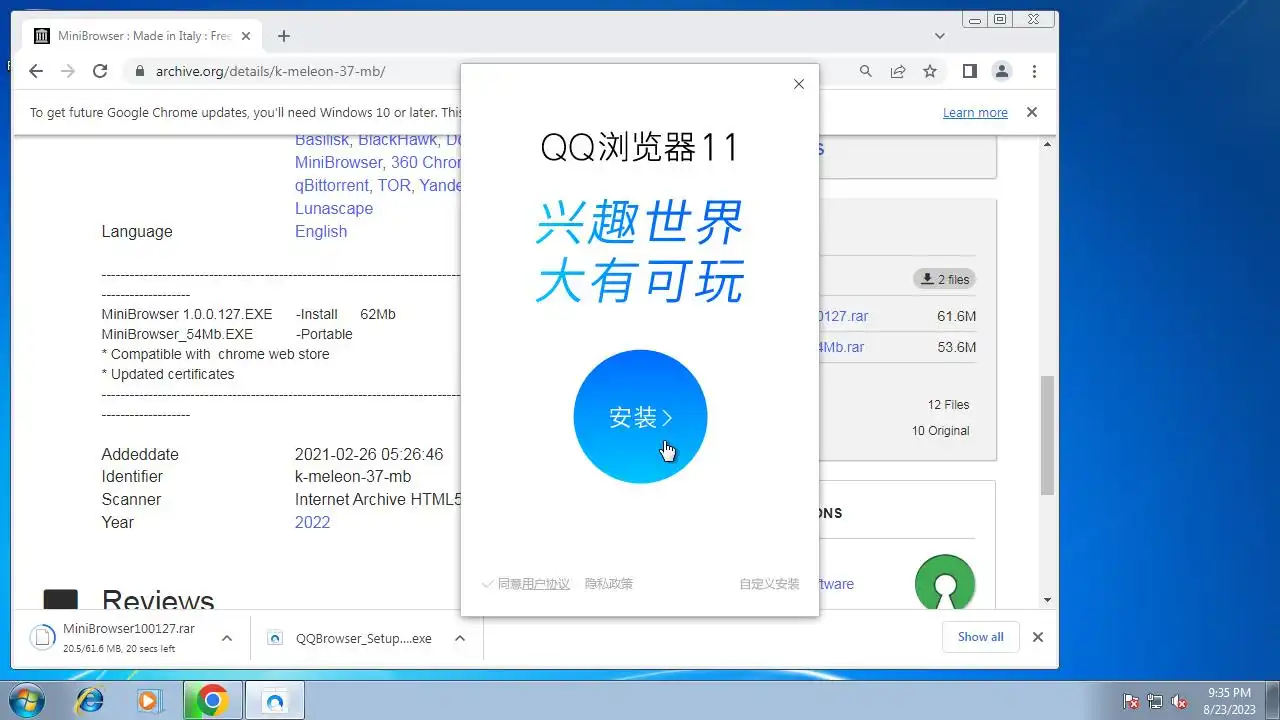Click the MiniBrowser_54Mb.EXE text
Image resolution: width=1280 pixels, height=720 pixels.
click(x=177, y=334)
